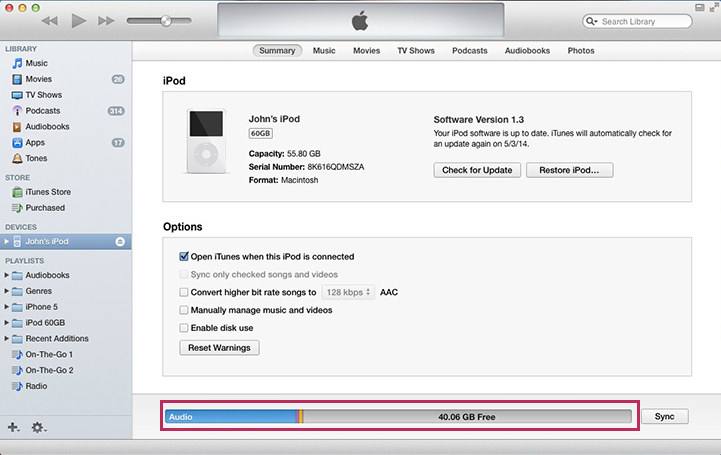The height and width of the screenshot is (455, 721).
Task: Expand the Audiobooks playlist folder
Action: tap(6, 275)
